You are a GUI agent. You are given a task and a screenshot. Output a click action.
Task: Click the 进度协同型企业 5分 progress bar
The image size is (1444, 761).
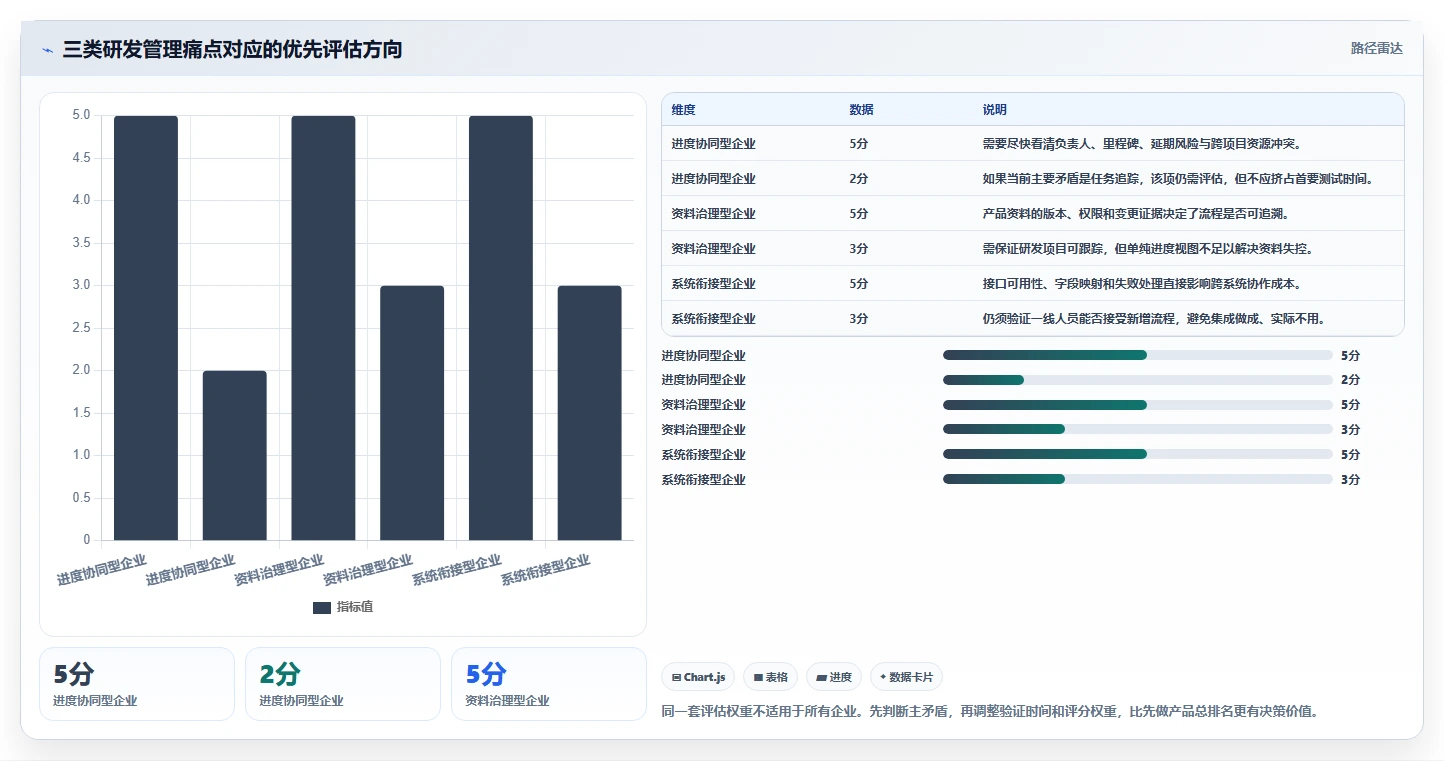click(1138, 355)
